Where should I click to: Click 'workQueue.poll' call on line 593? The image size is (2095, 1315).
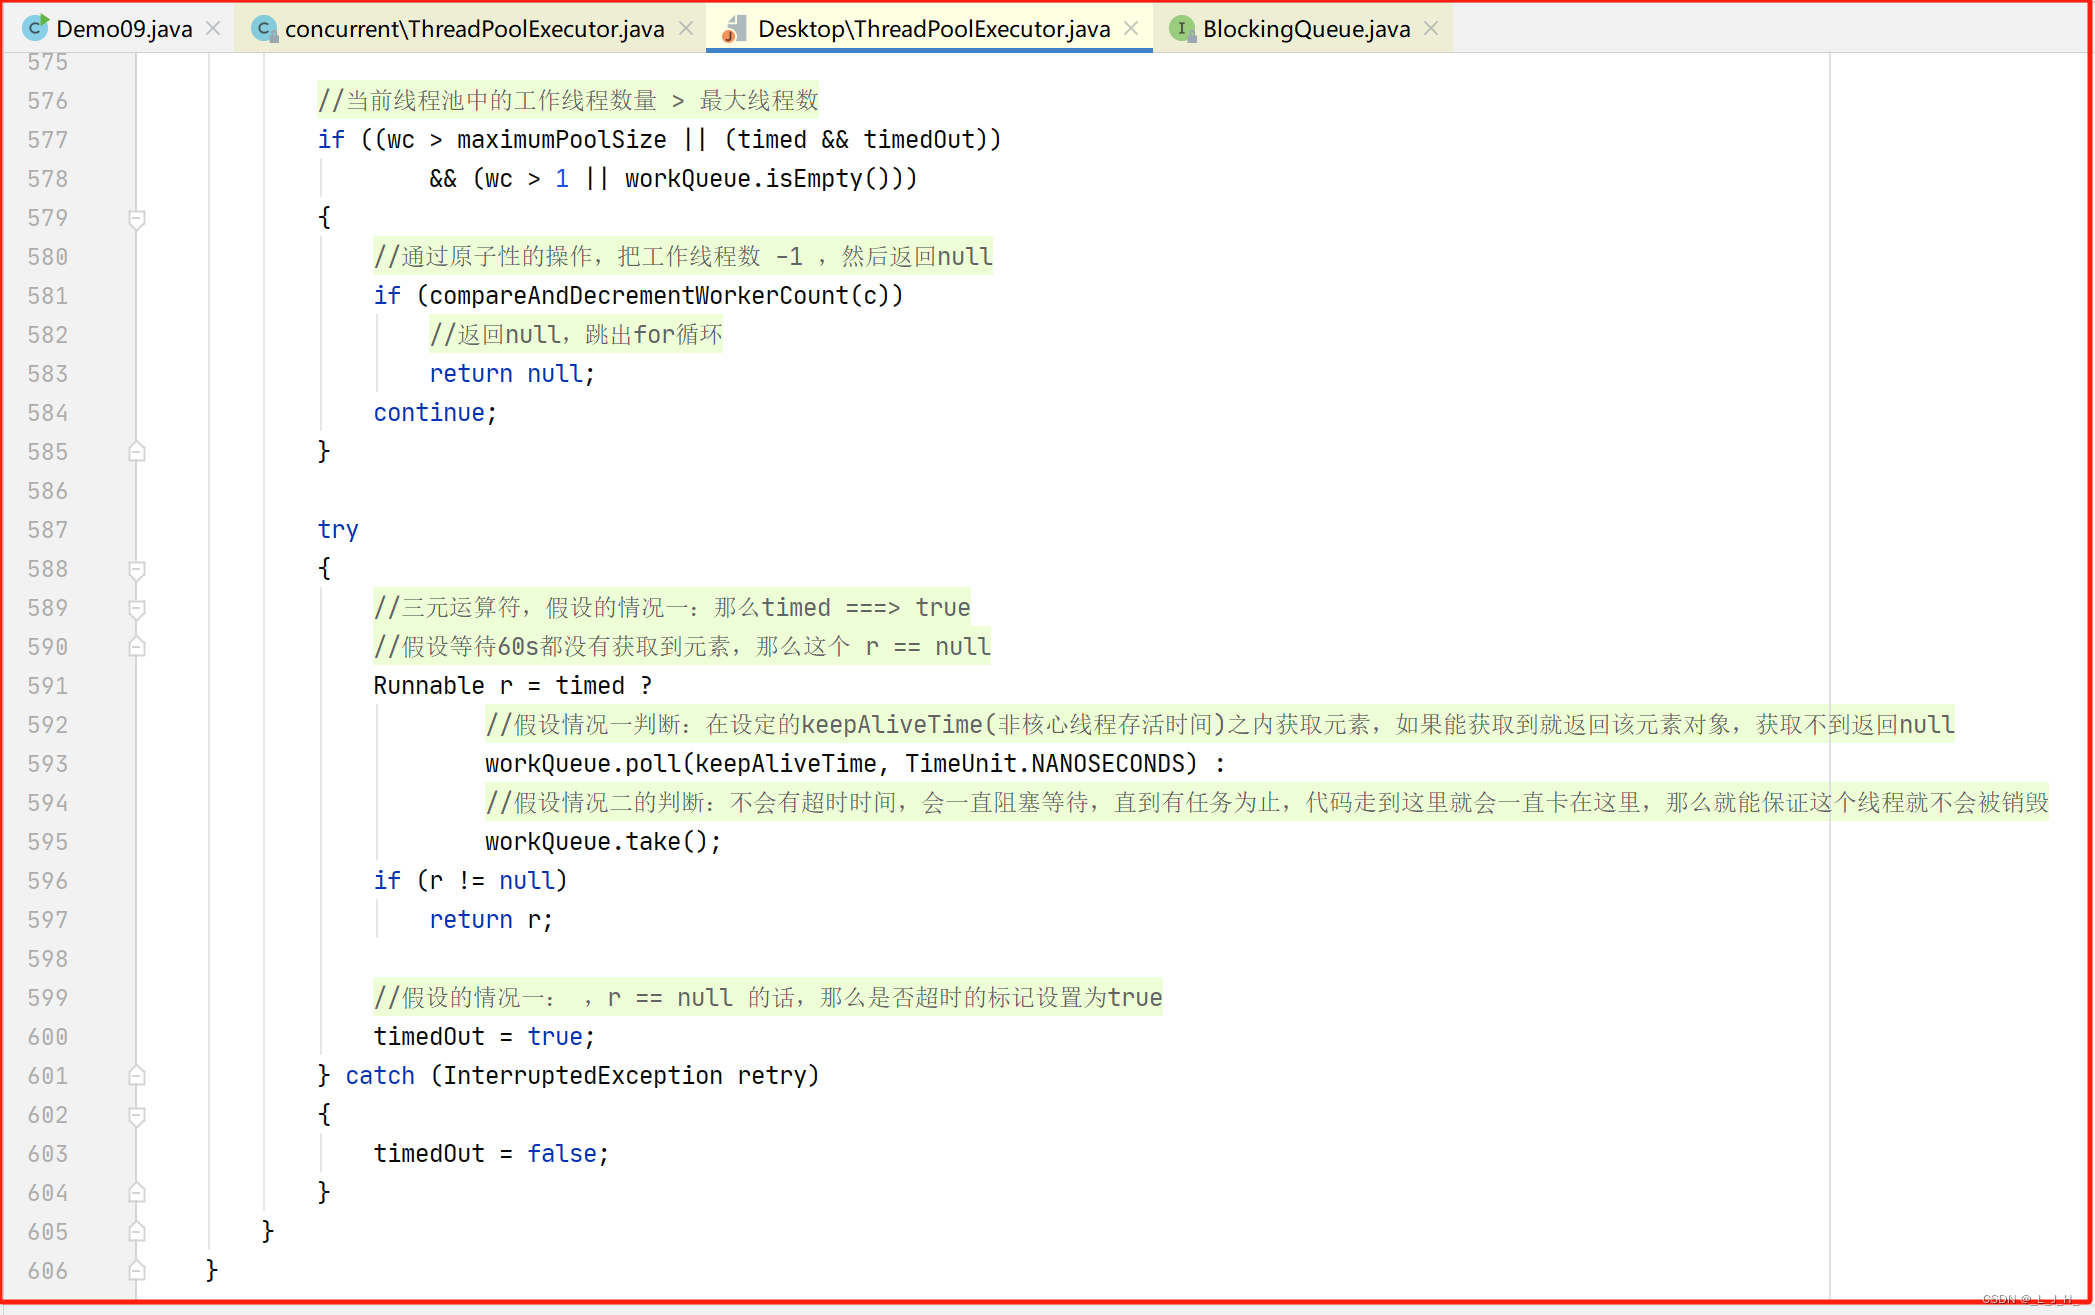pyautogui.click(x=583, y=764)
